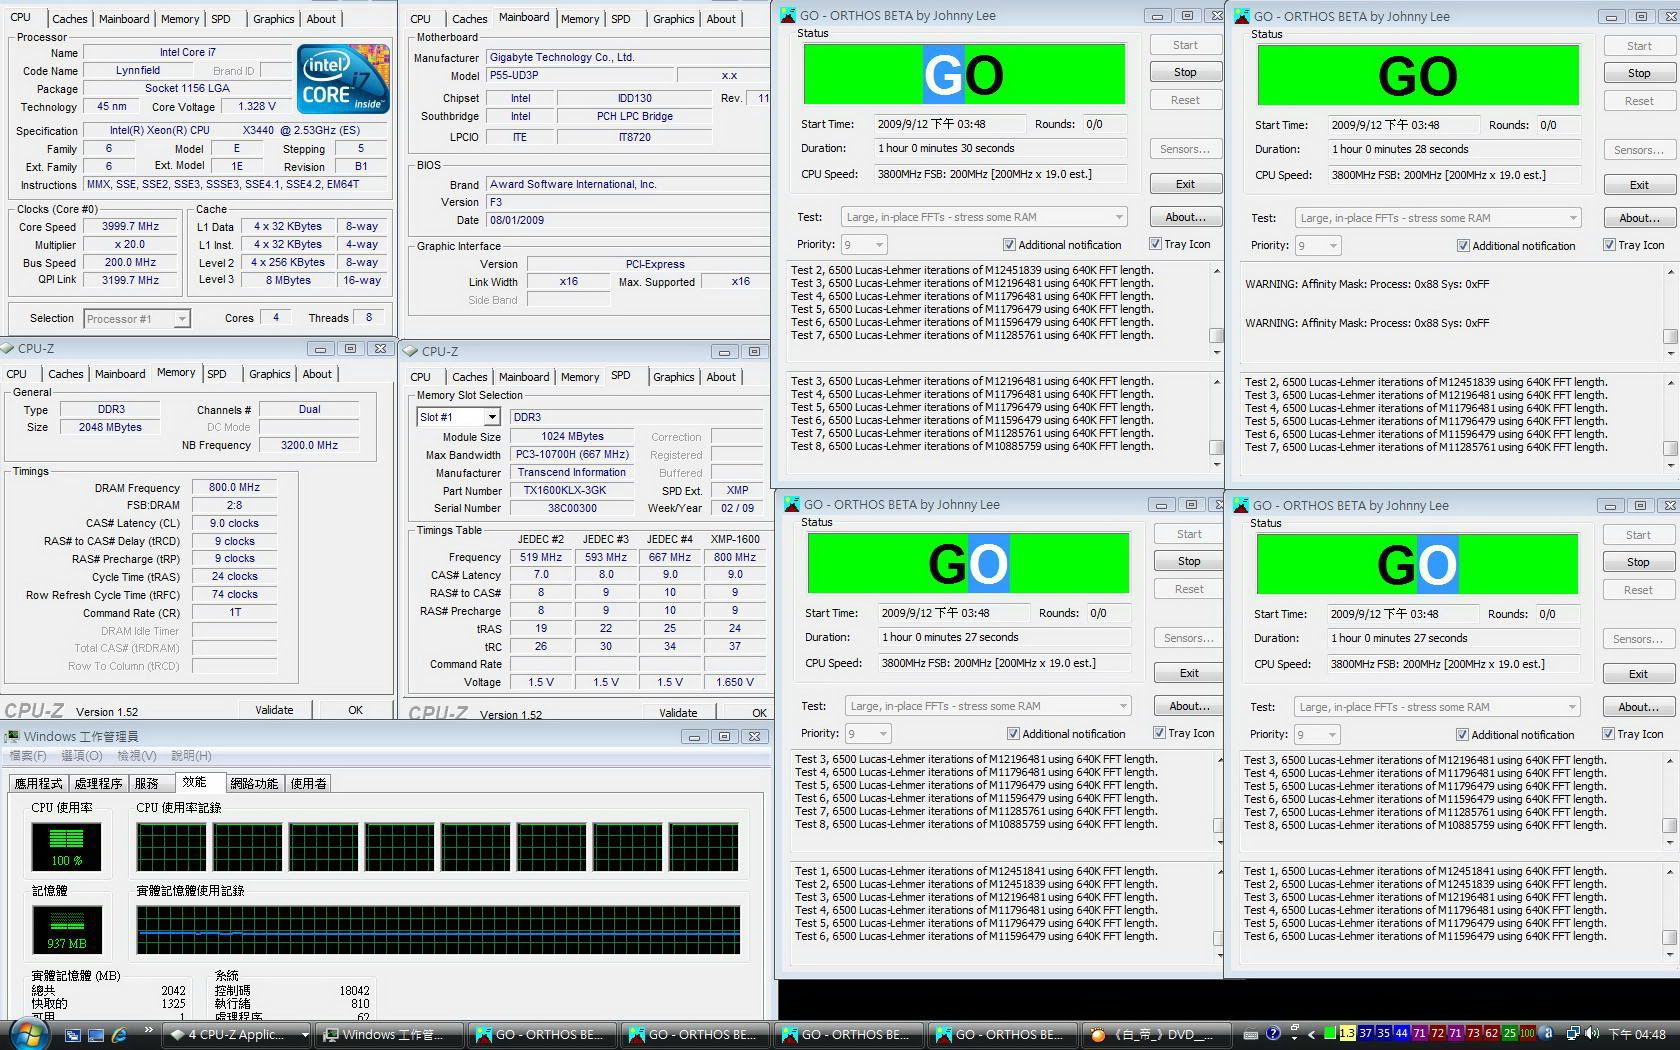This screenshot has height=1050, width=1680.
Task: Launch Internet Explorer from quick launch
Action: point(119,1035)
